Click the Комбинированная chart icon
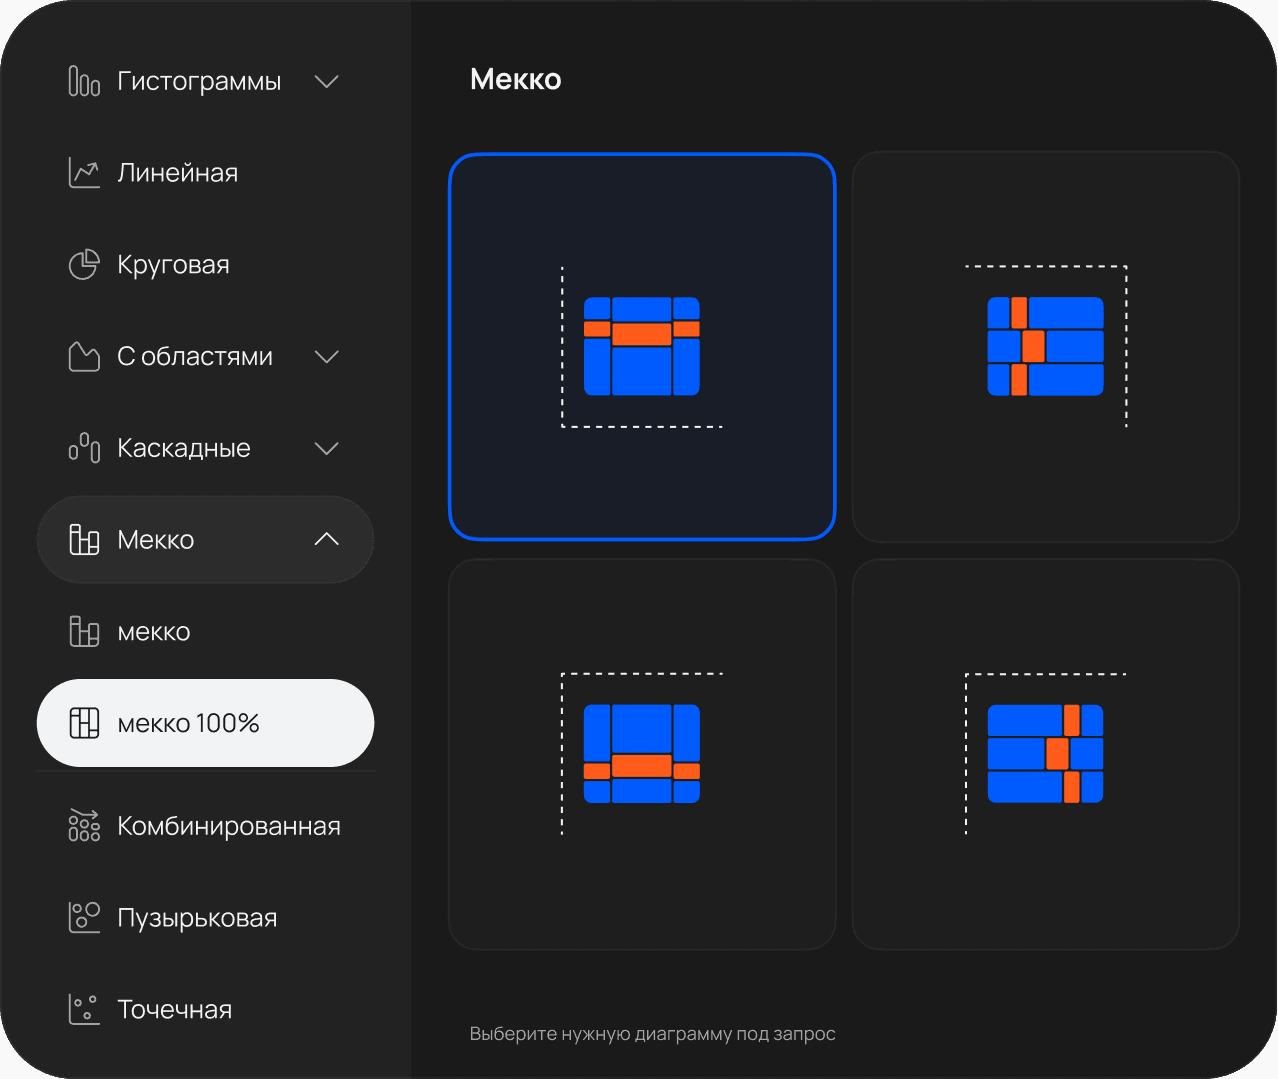This screenshot has width=1278, height=1079. [x=84, y=826]
